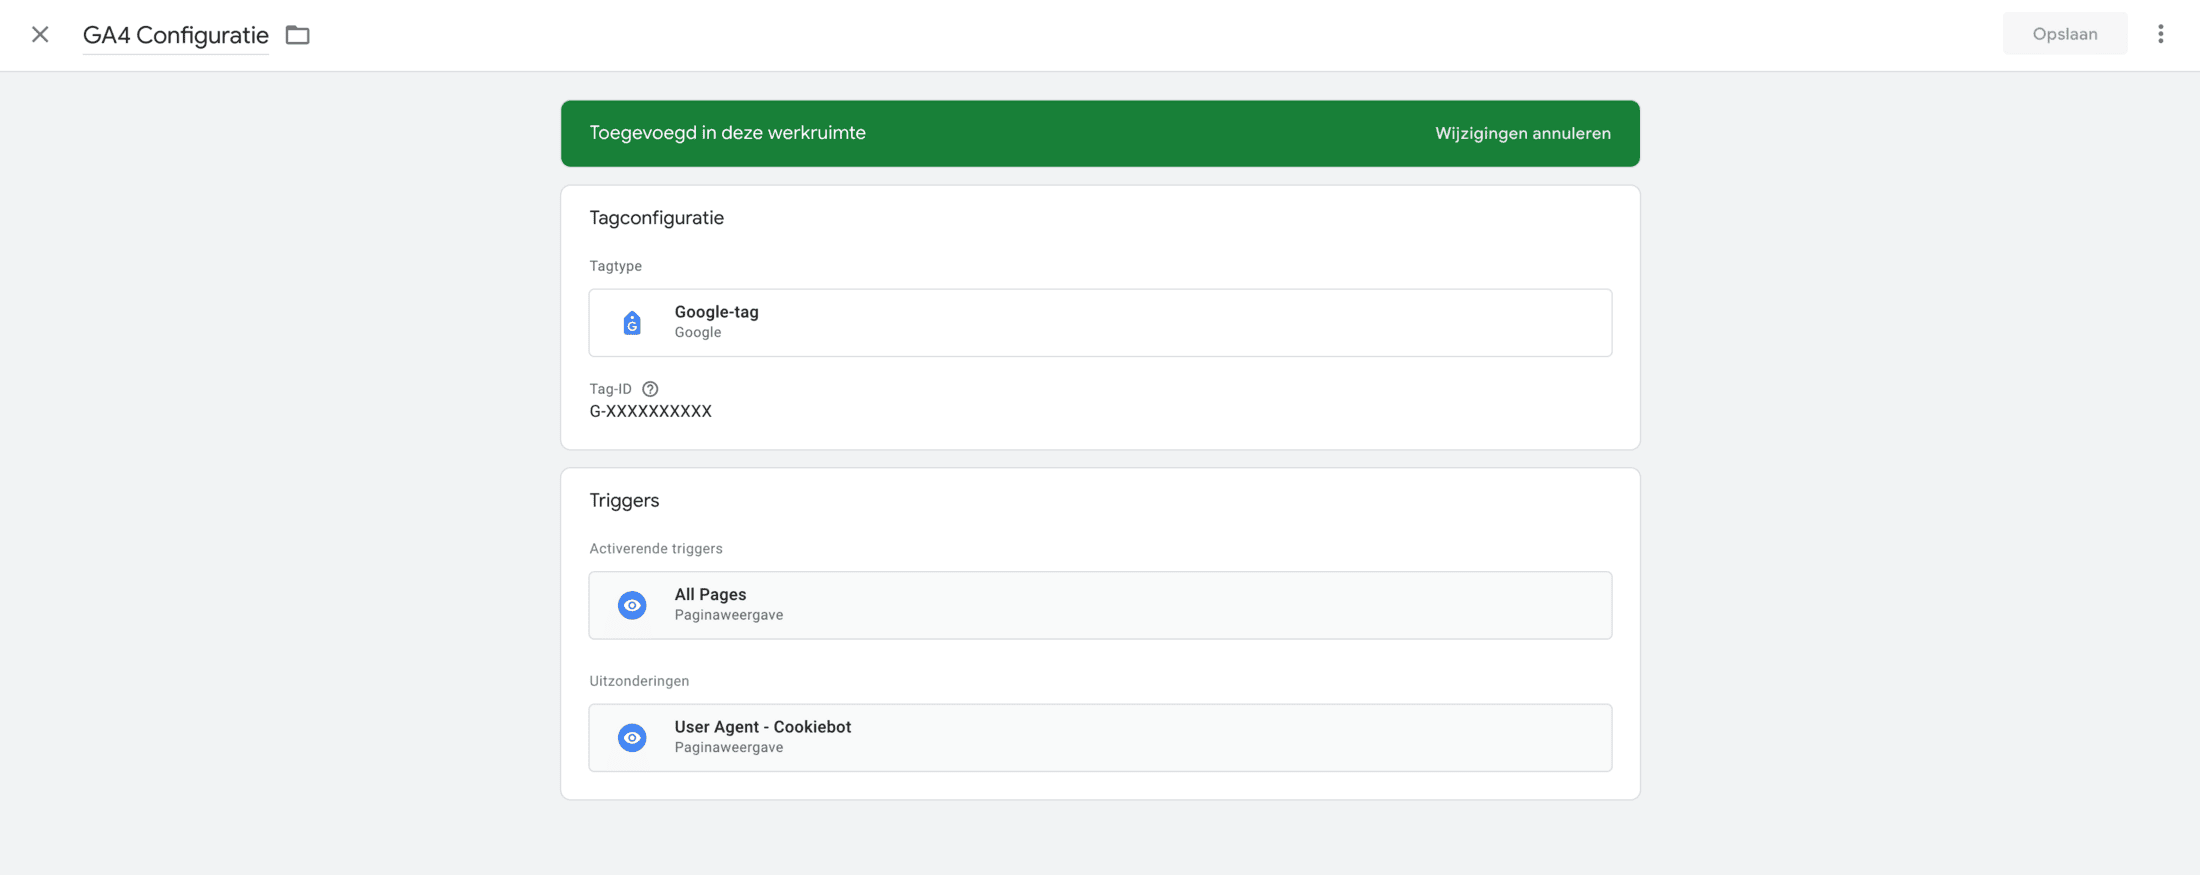Click the Cookiebot exception eye icon
The width and height of the screenshot is (2200, 875).
[x=632, y=738]
